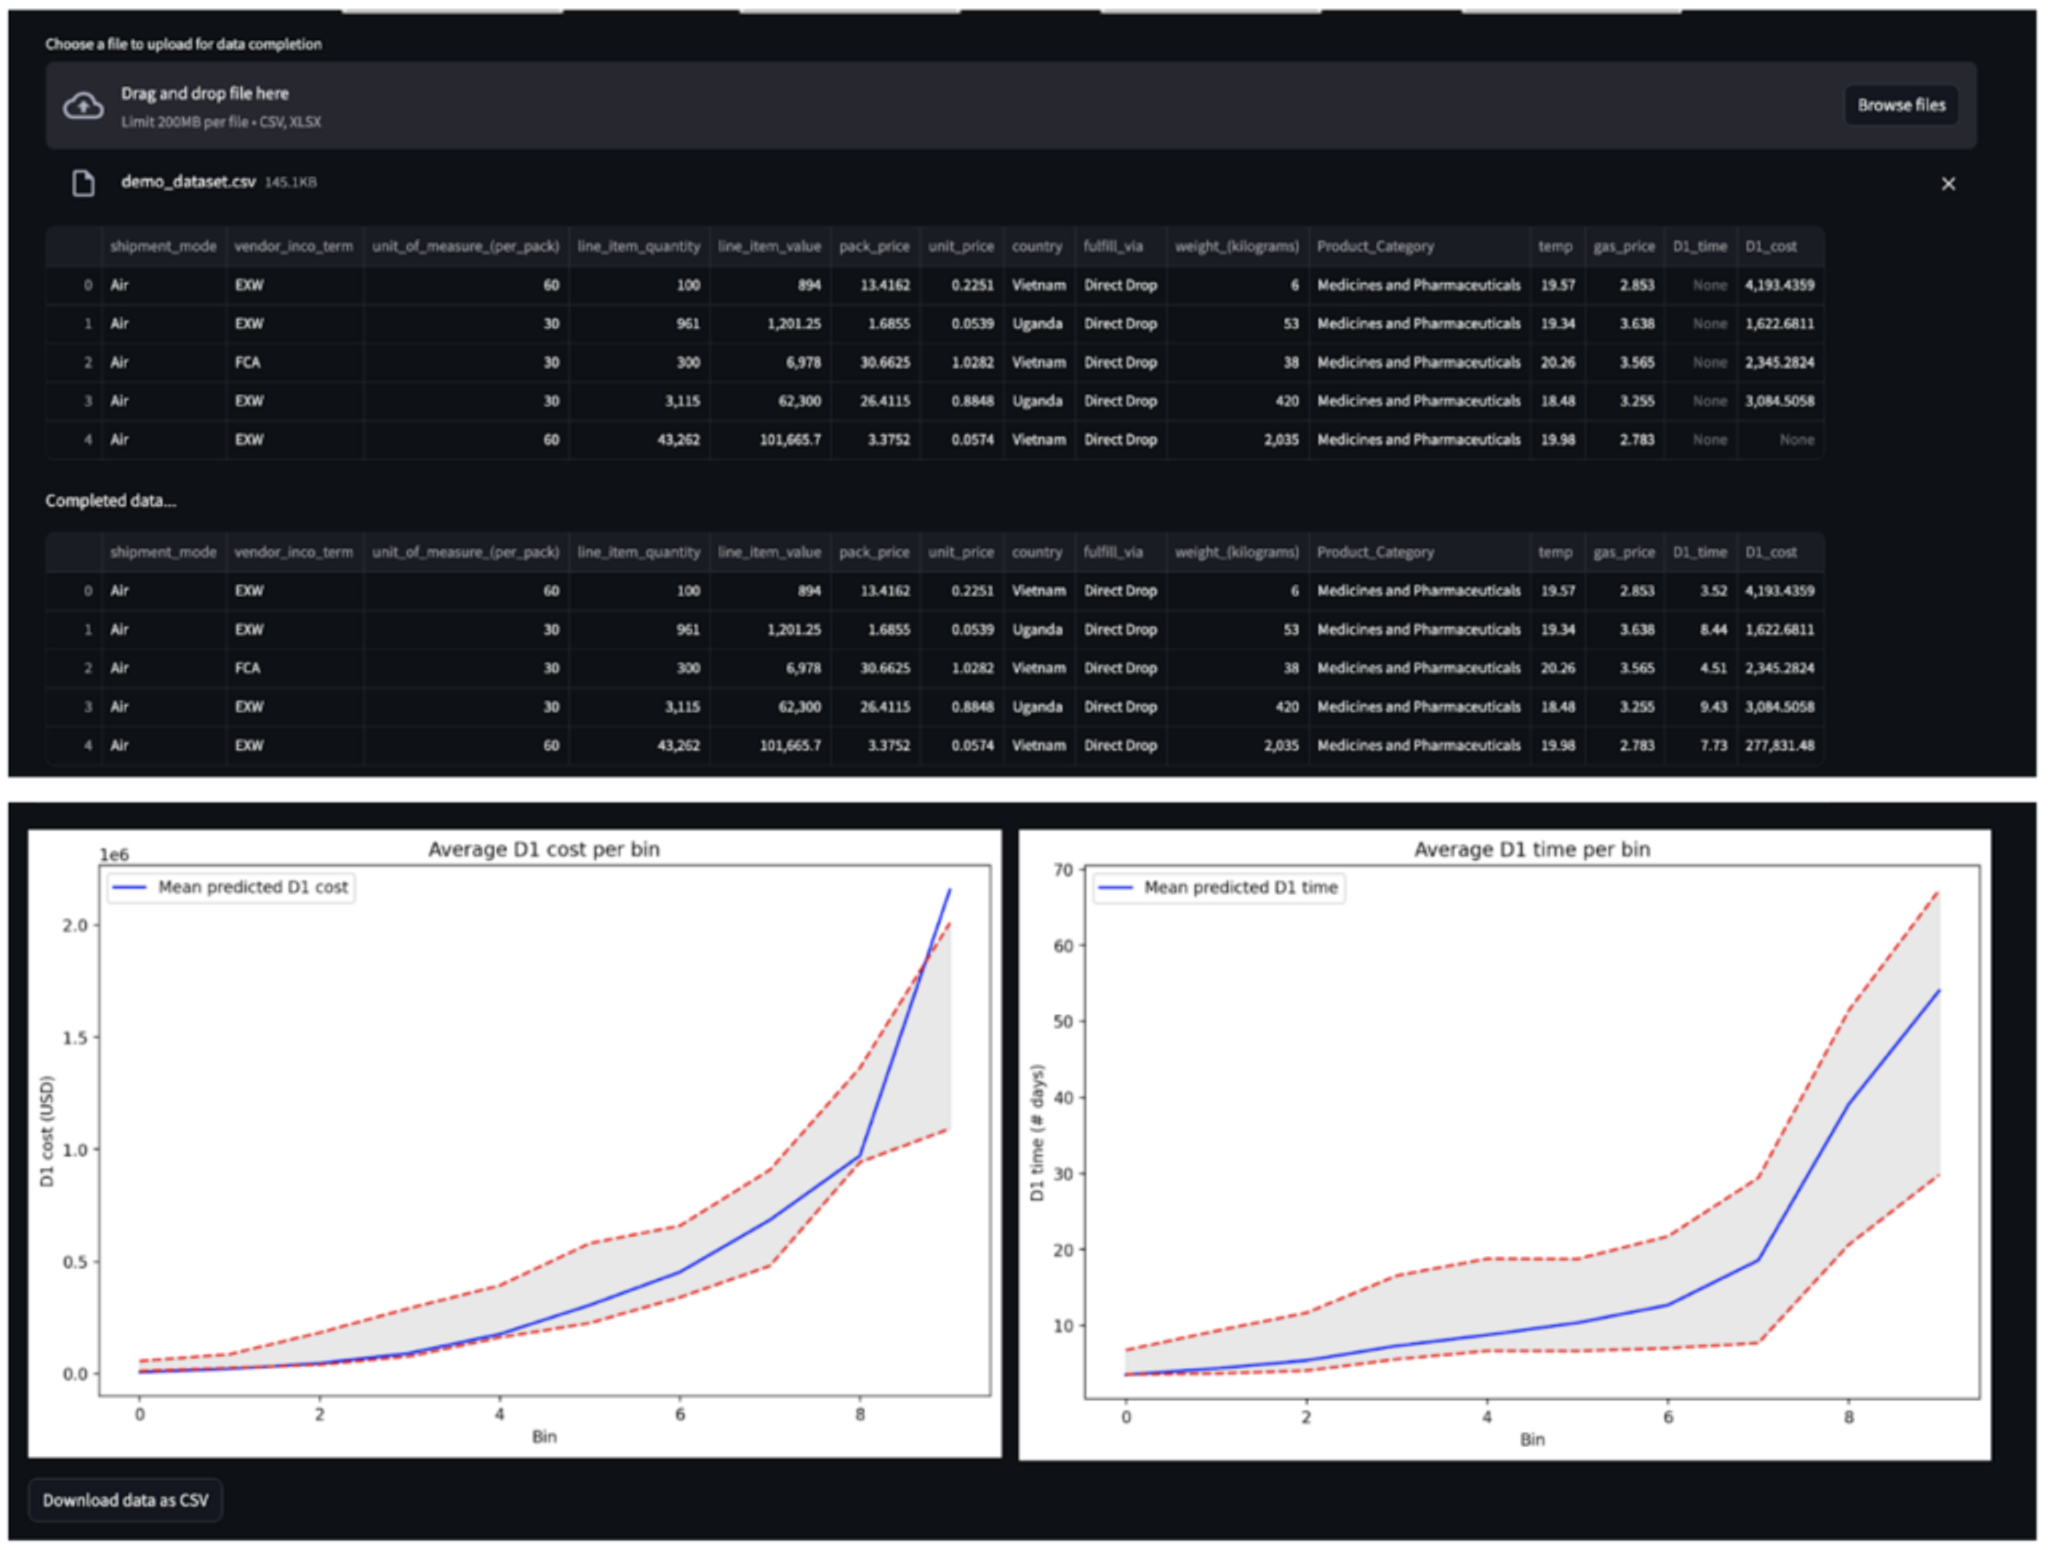Click the weight_(kilograms) header in the completed table
The width and height of the screenshot is (2048, 1550).
(x=1236, y=552)
